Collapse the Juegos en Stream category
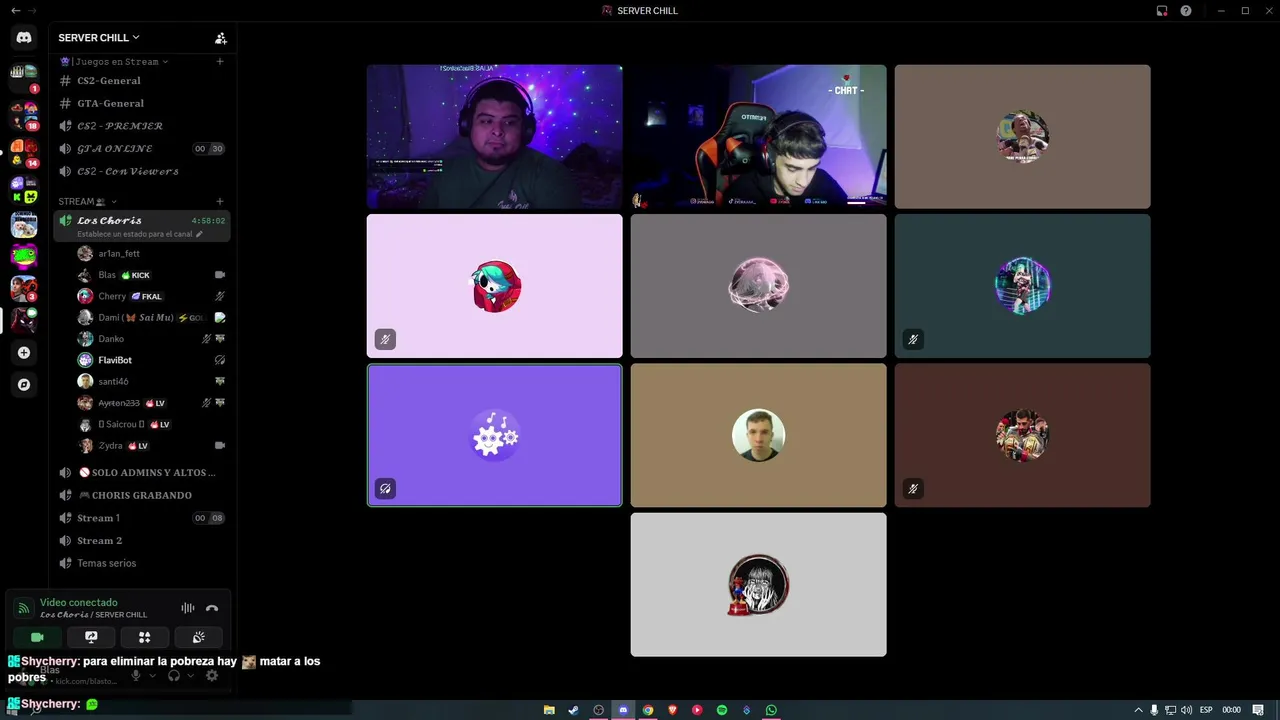This screenshot has height=720, width=1280. tap(115, 62)
